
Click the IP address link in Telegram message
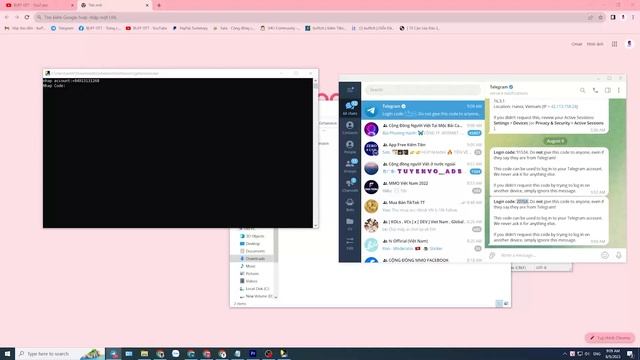point(564,107)
